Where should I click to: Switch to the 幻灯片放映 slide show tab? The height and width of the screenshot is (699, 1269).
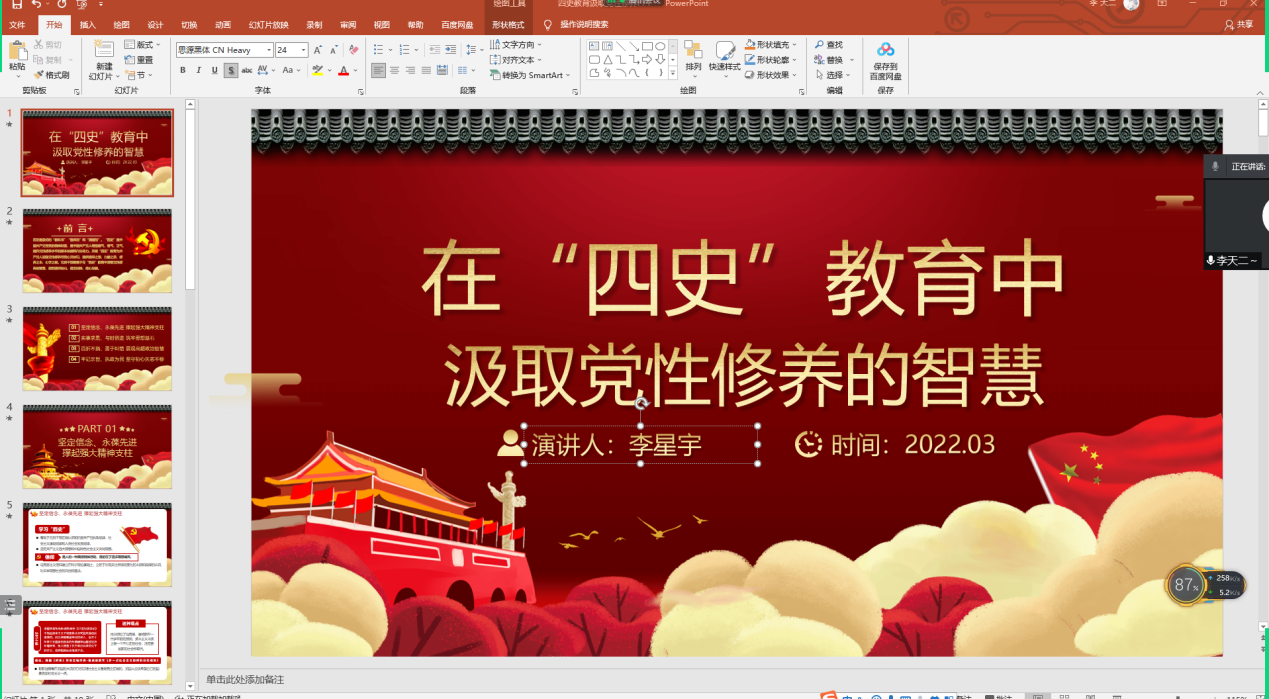[268, 24]
